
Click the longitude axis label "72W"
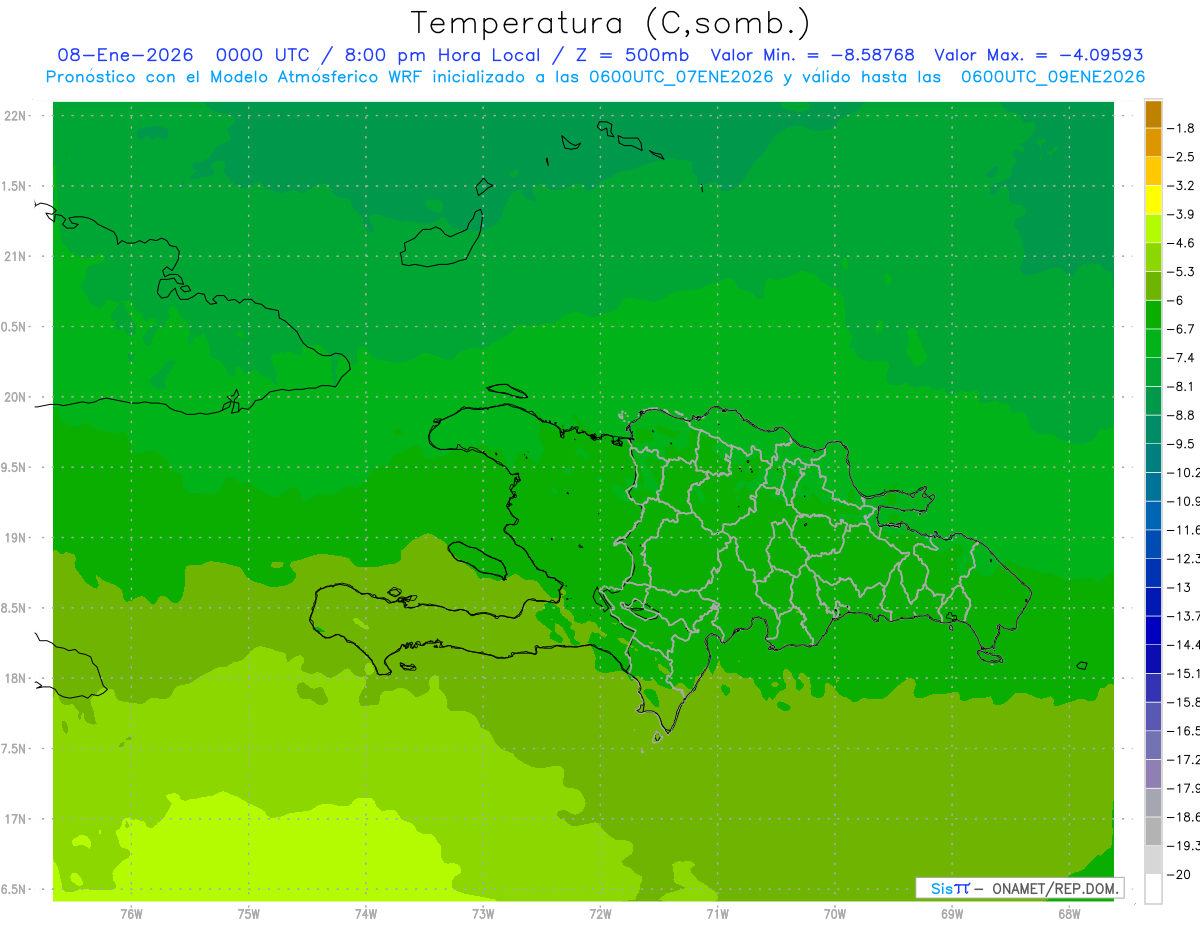[x=600, y=914]
